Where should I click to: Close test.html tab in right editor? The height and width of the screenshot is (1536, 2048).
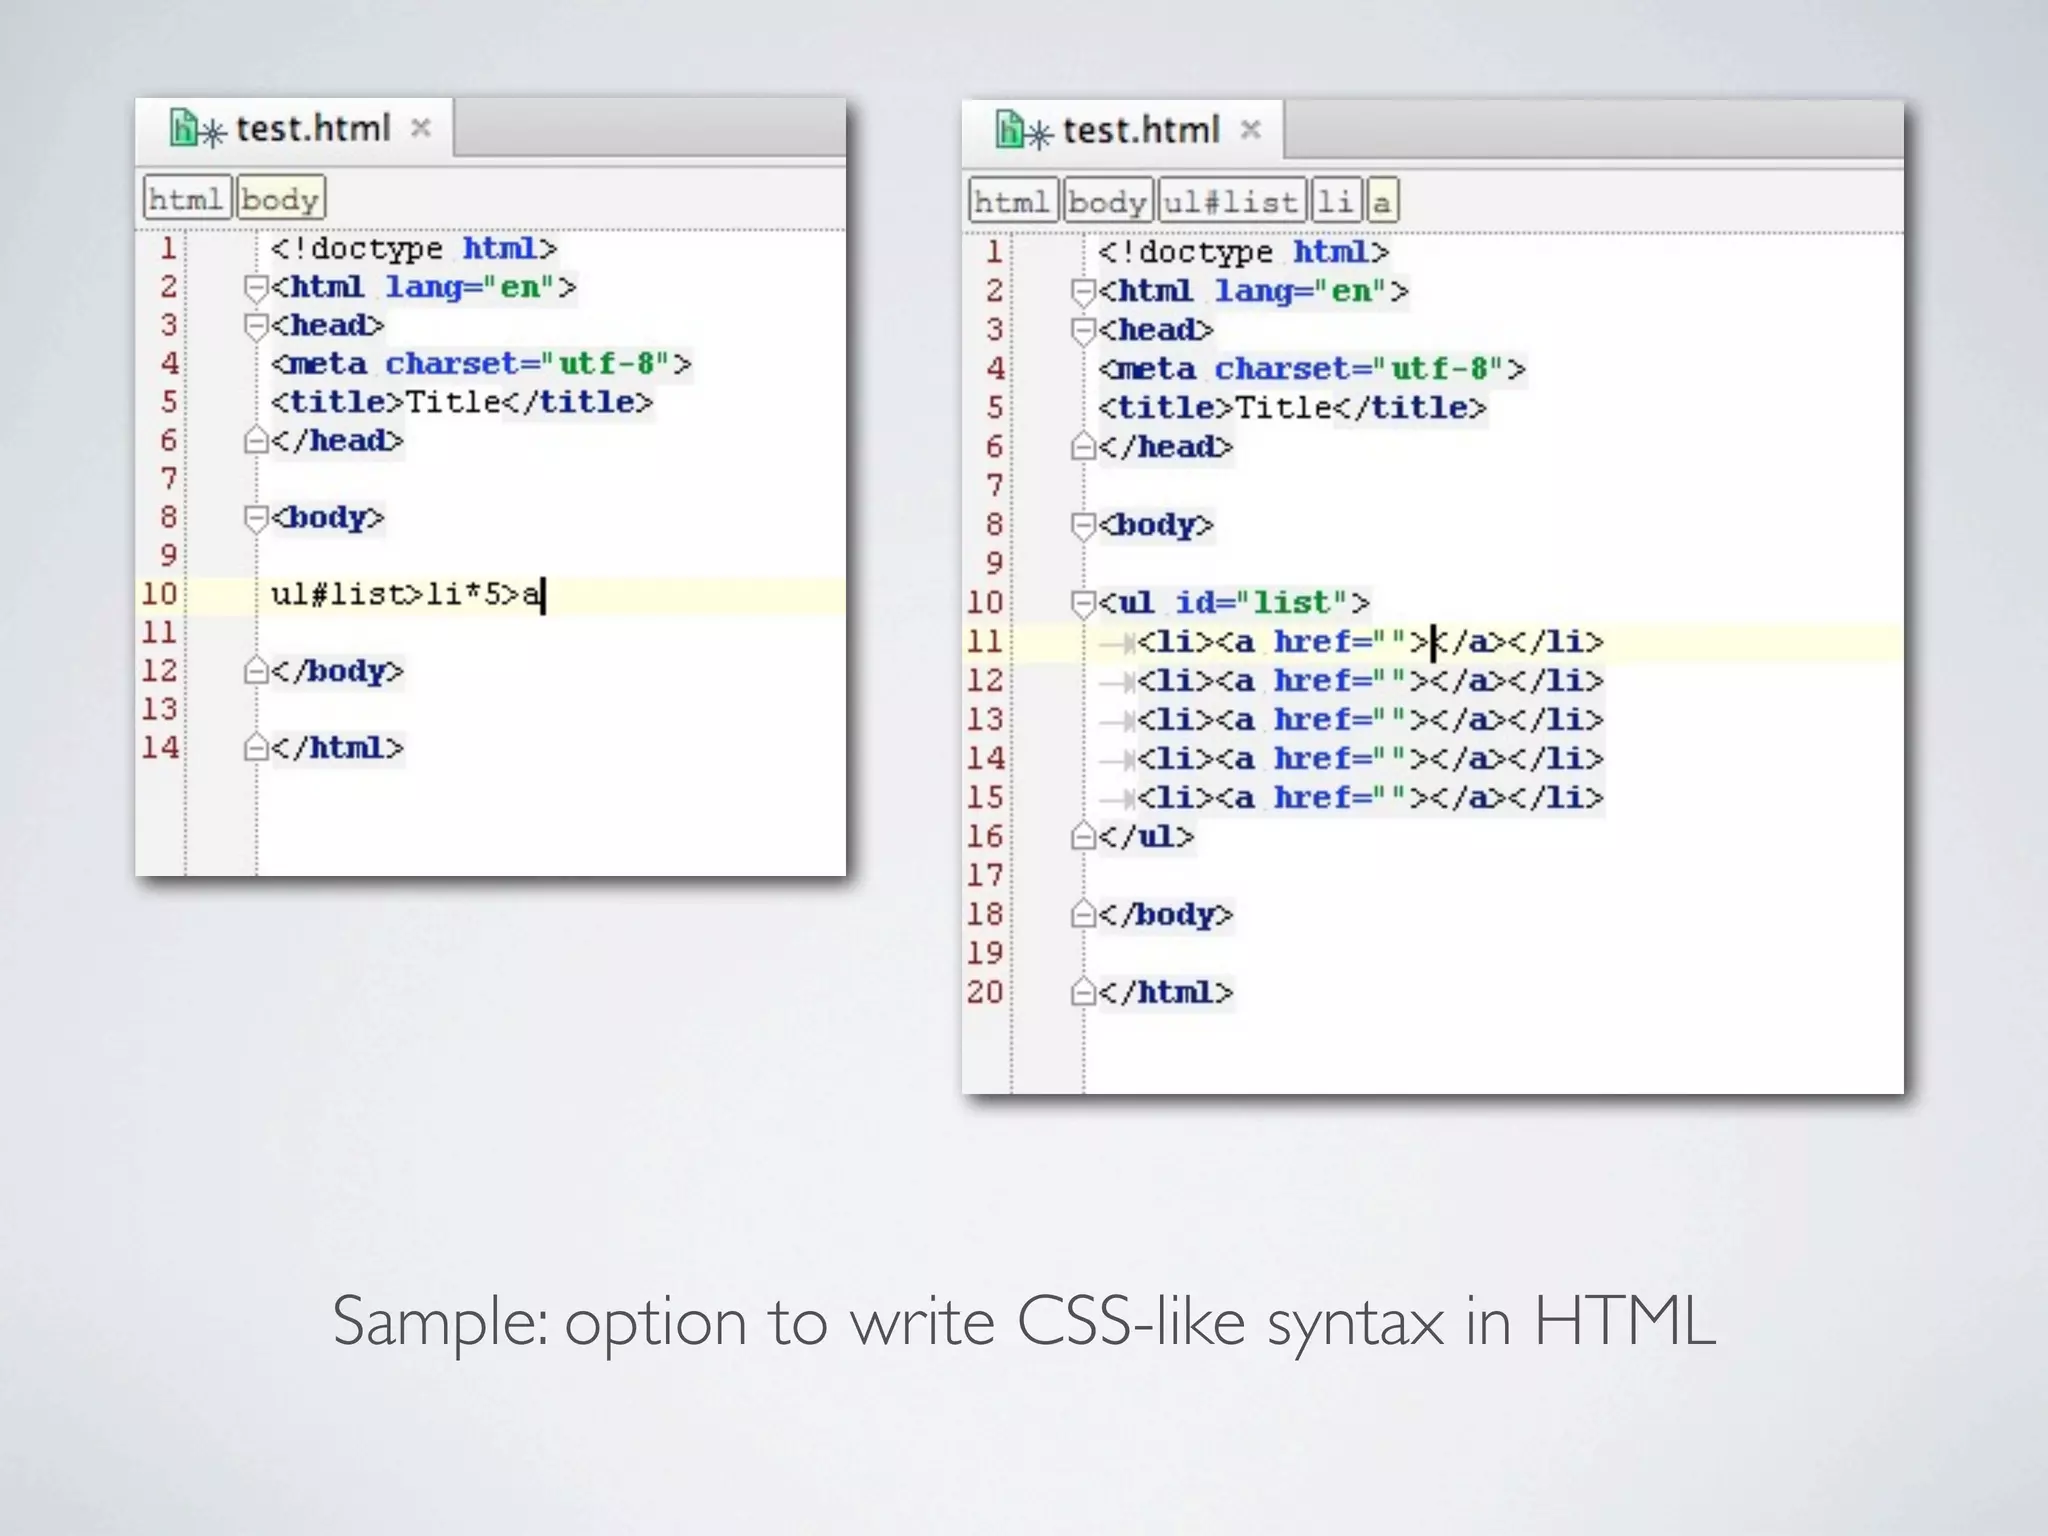tap(1250, 130)
